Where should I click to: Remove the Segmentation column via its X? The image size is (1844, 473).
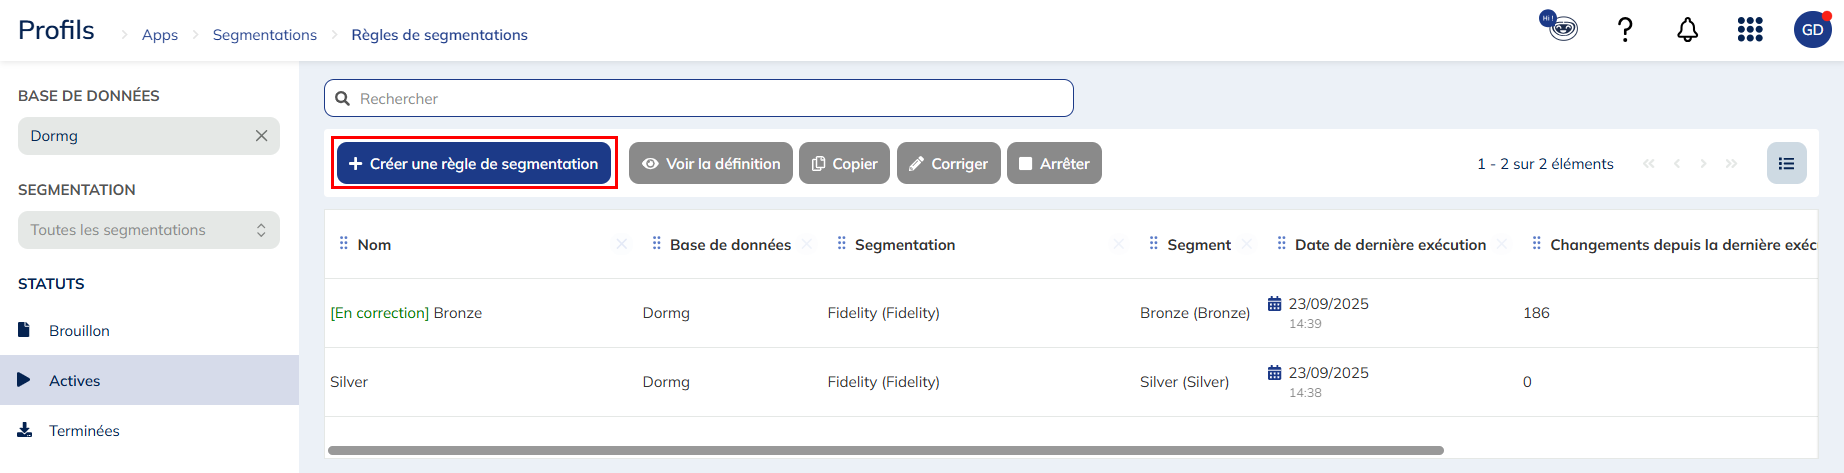point(1118,245)
